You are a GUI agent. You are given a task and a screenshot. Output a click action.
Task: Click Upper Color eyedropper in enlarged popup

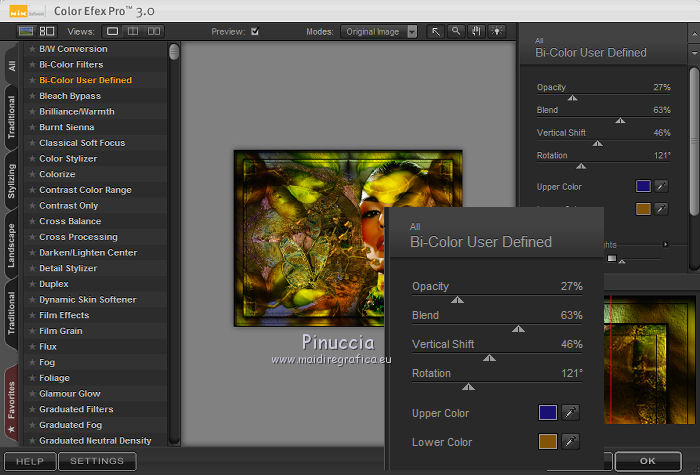[570, 412]
